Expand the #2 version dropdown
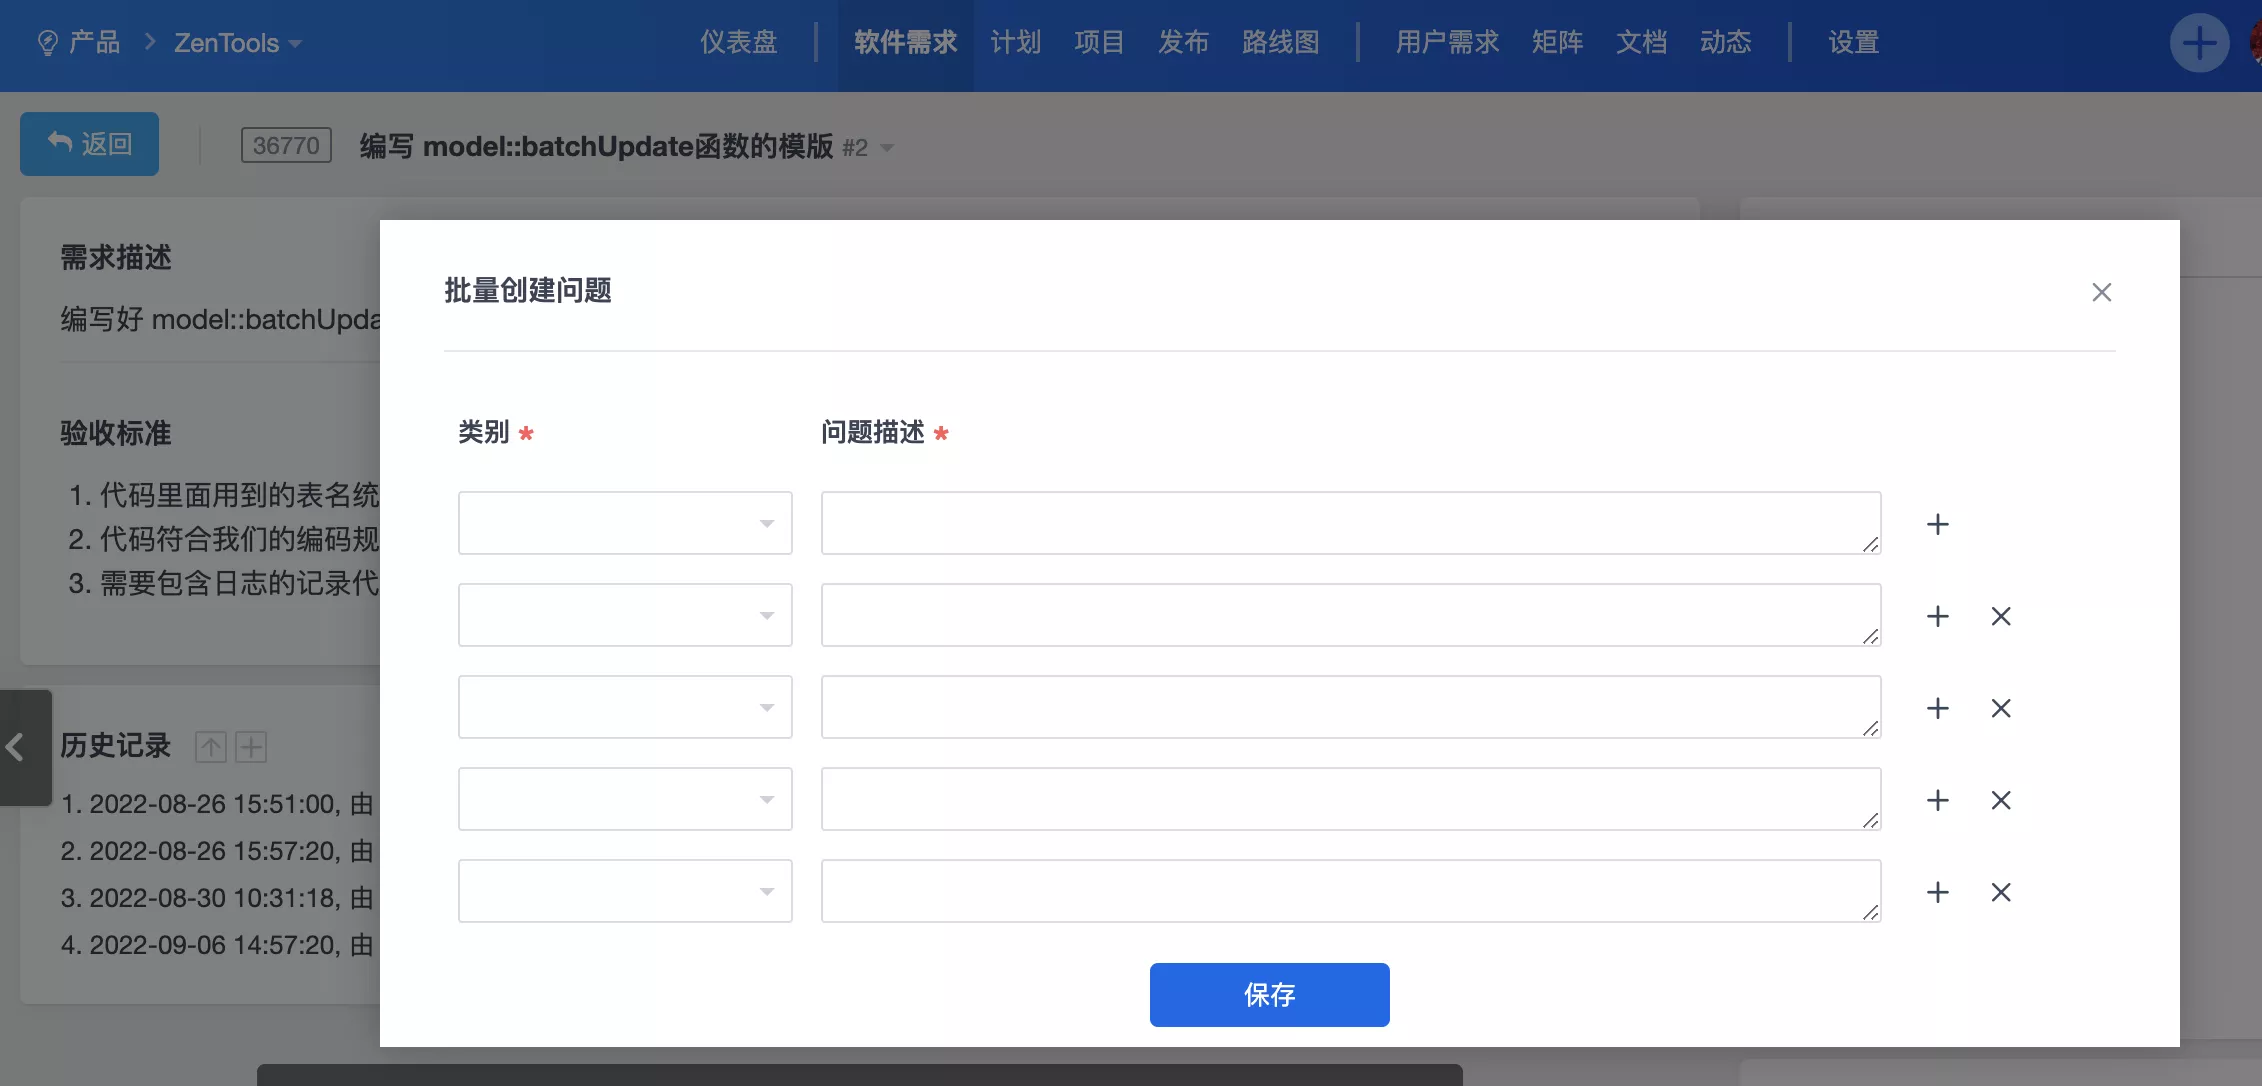The height and width of the screenshot is (1086, 2262). coord(868,148)
